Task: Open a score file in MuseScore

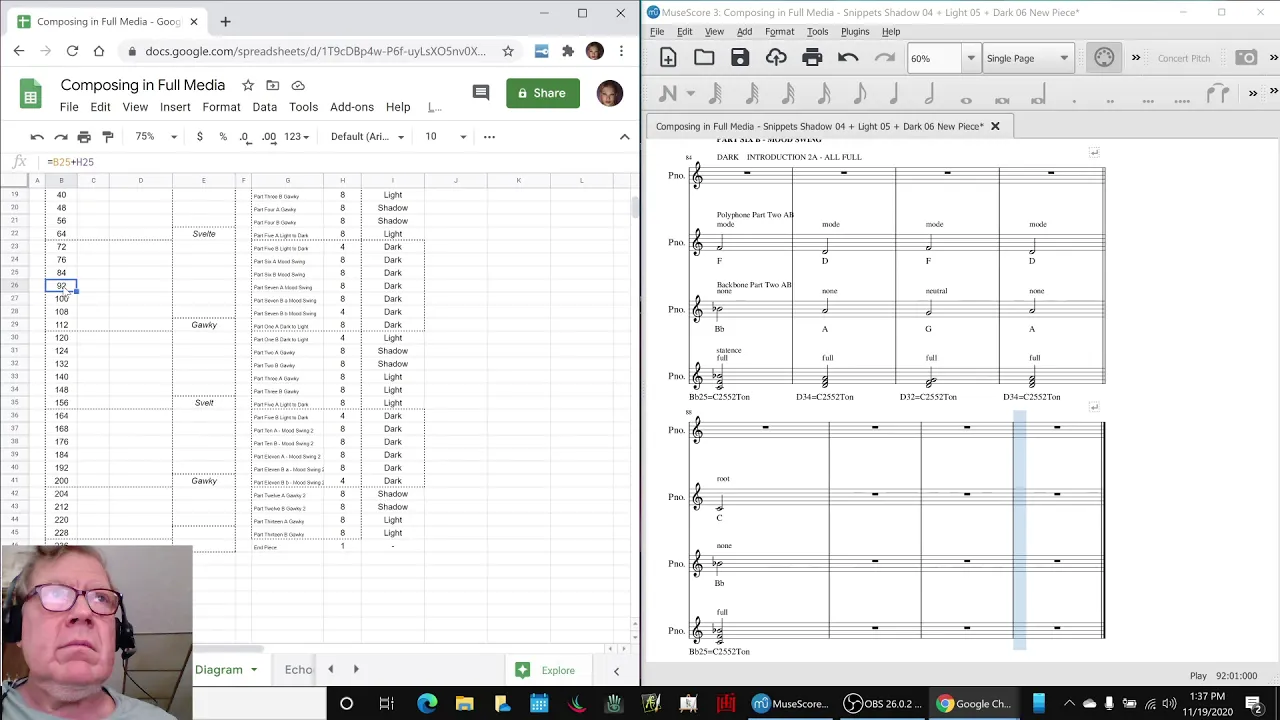Action: [704, 58]
